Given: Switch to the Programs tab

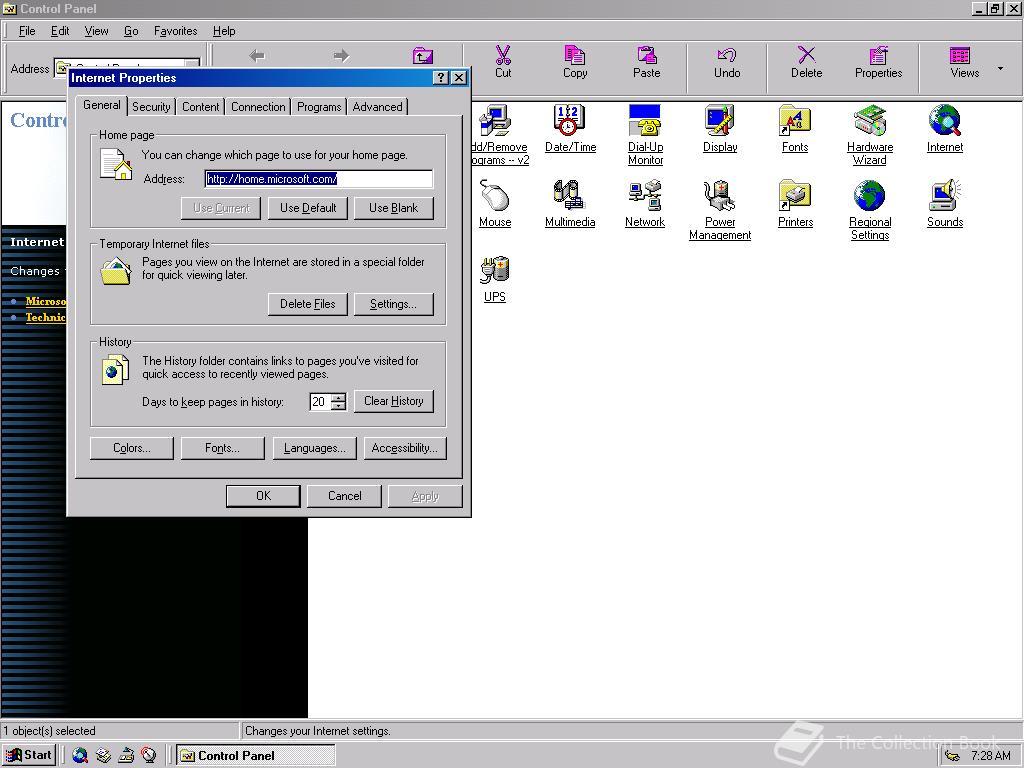Looking at the screenshot, I should [x=319, y=106].
